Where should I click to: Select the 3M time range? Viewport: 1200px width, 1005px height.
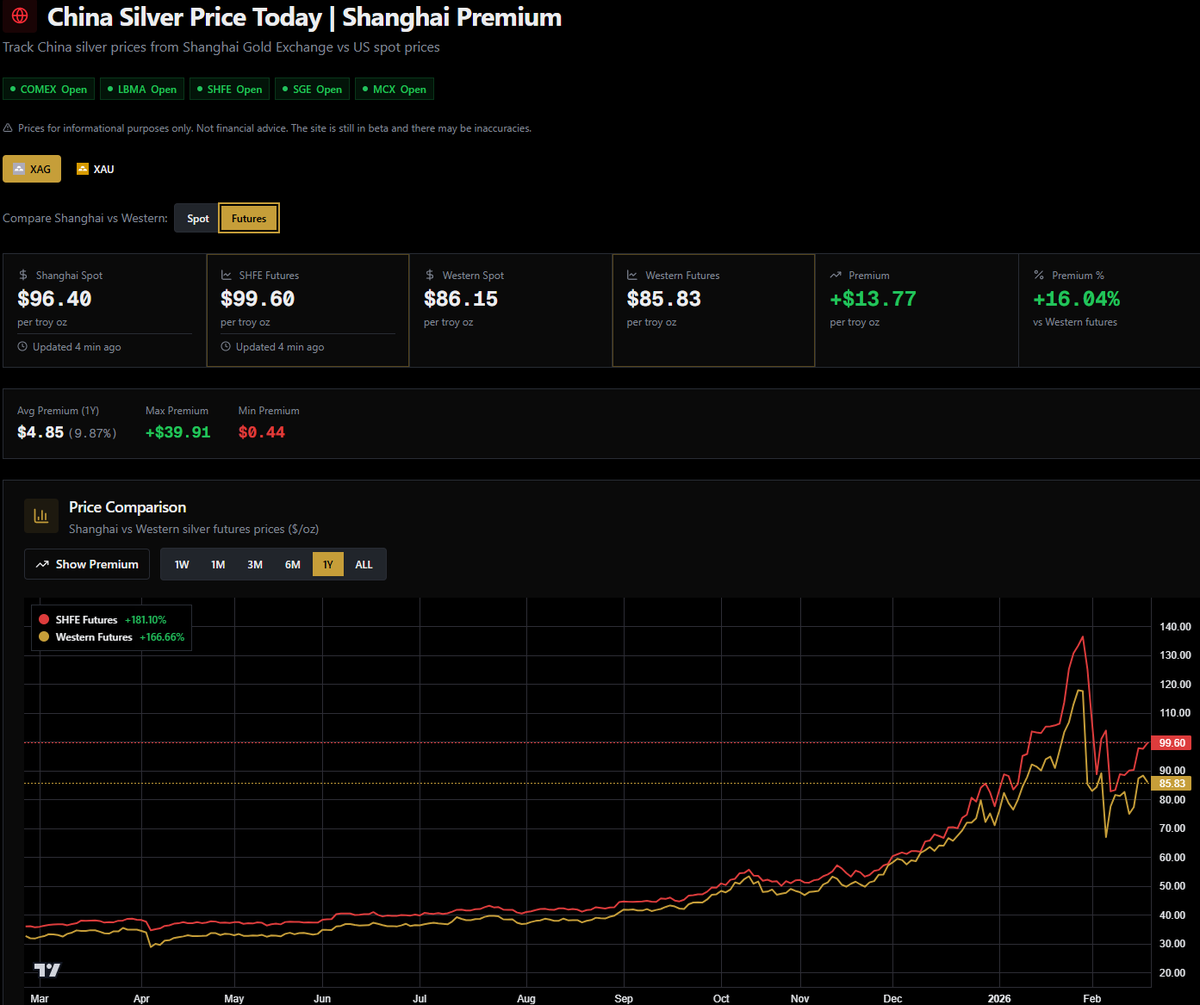click(255, 564)
